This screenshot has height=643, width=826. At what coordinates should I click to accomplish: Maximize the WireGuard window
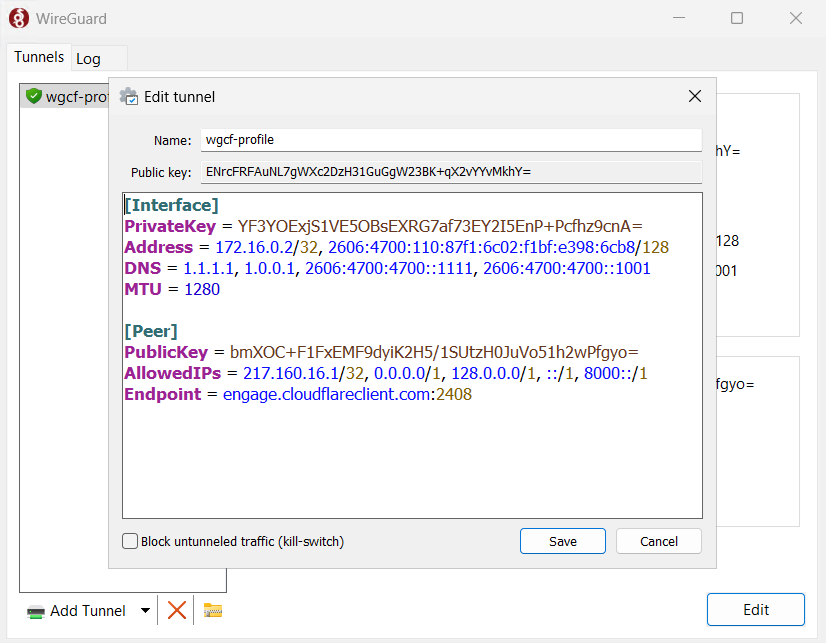(737, 18)
